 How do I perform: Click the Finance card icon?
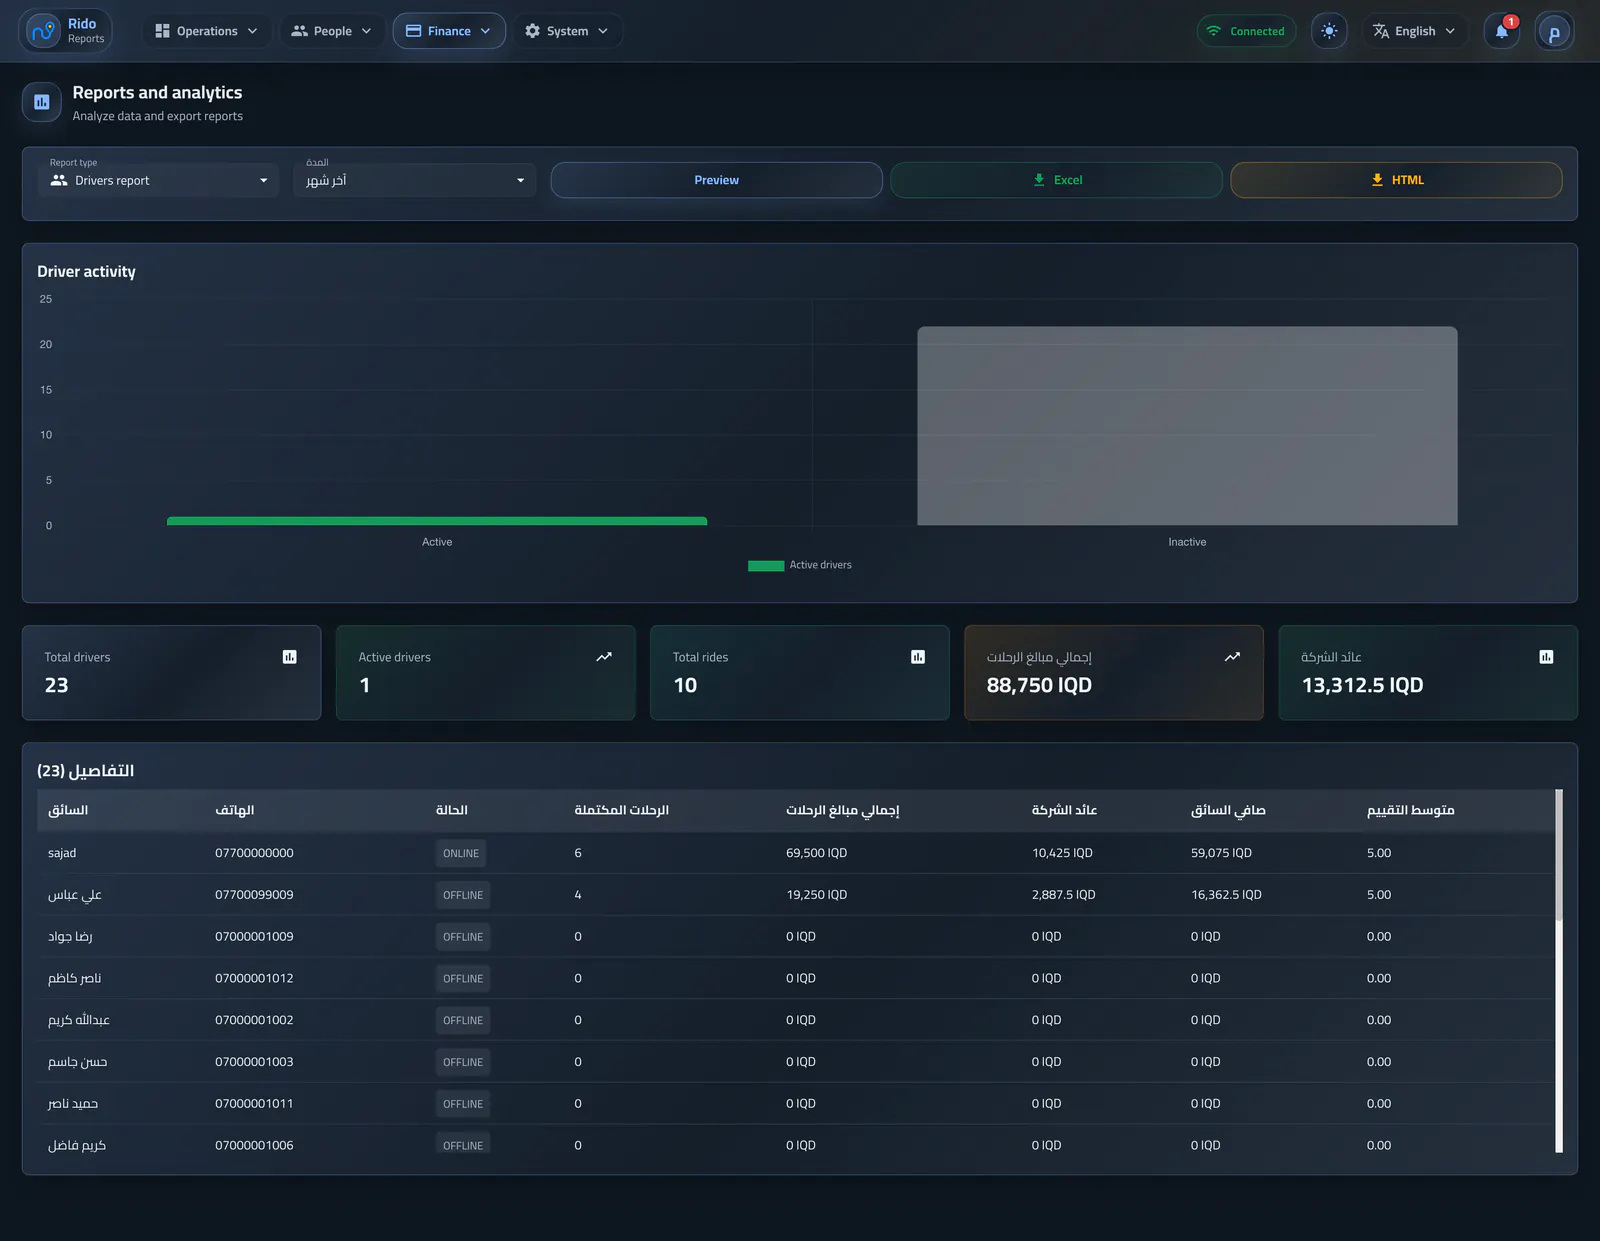[x=413, y=31]
